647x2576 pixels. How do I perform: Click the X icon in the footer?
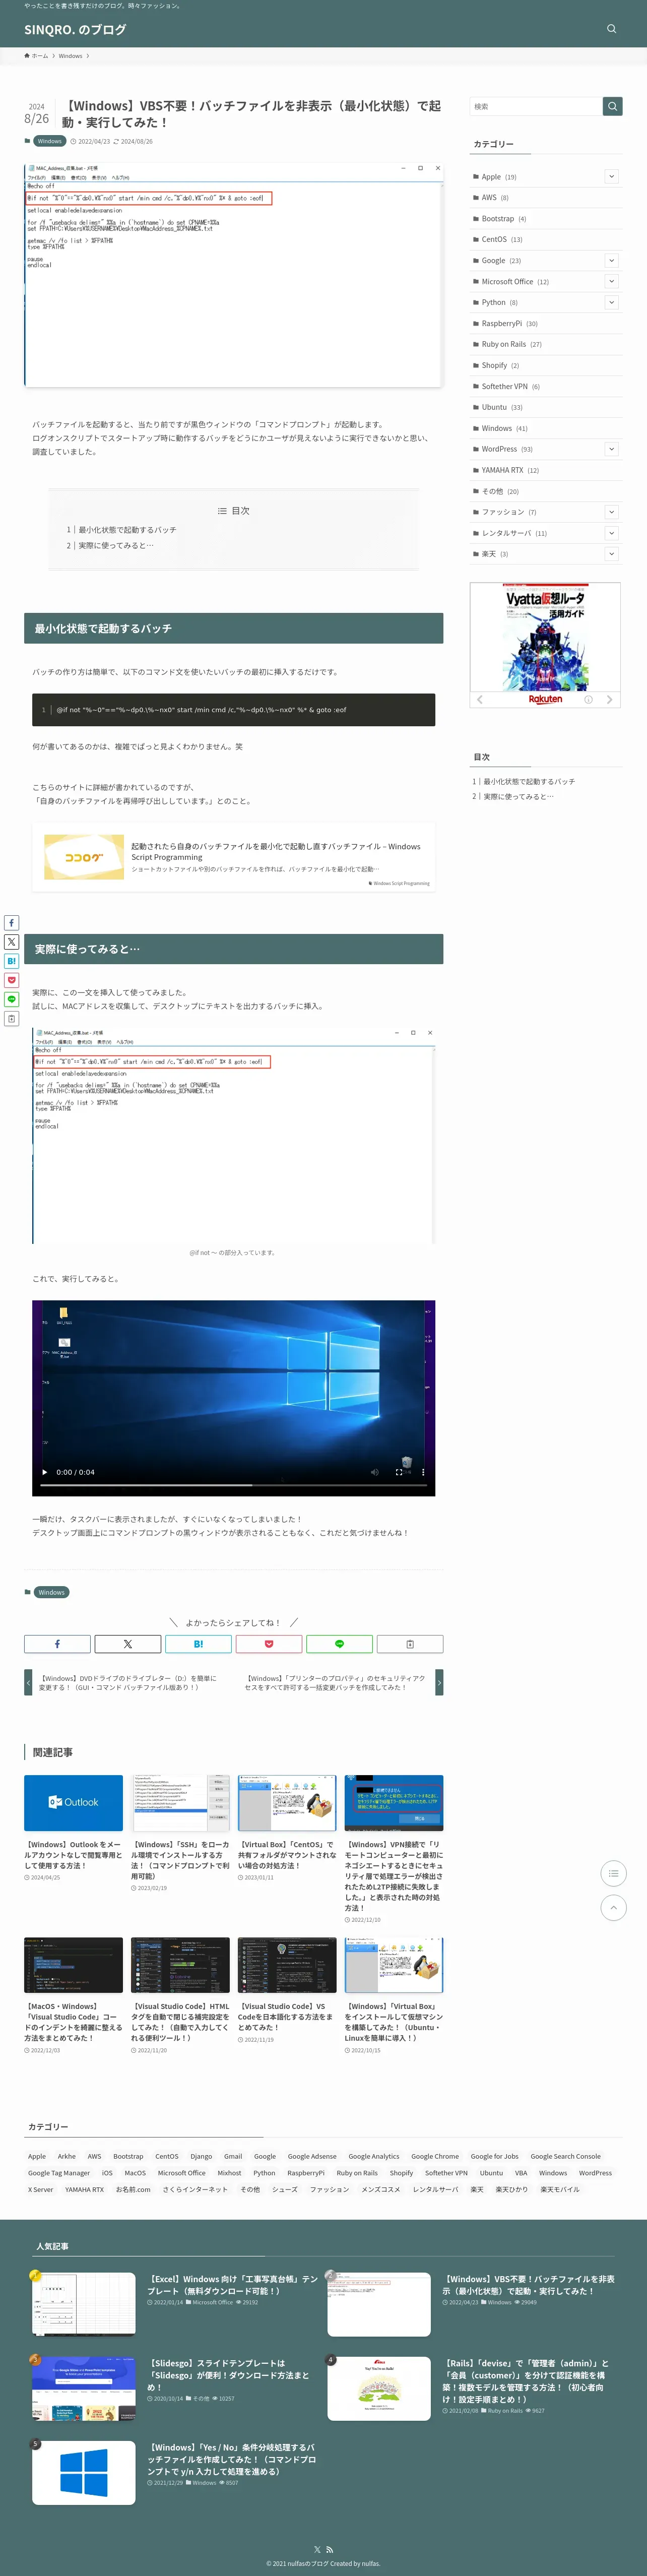point(317,2550)
